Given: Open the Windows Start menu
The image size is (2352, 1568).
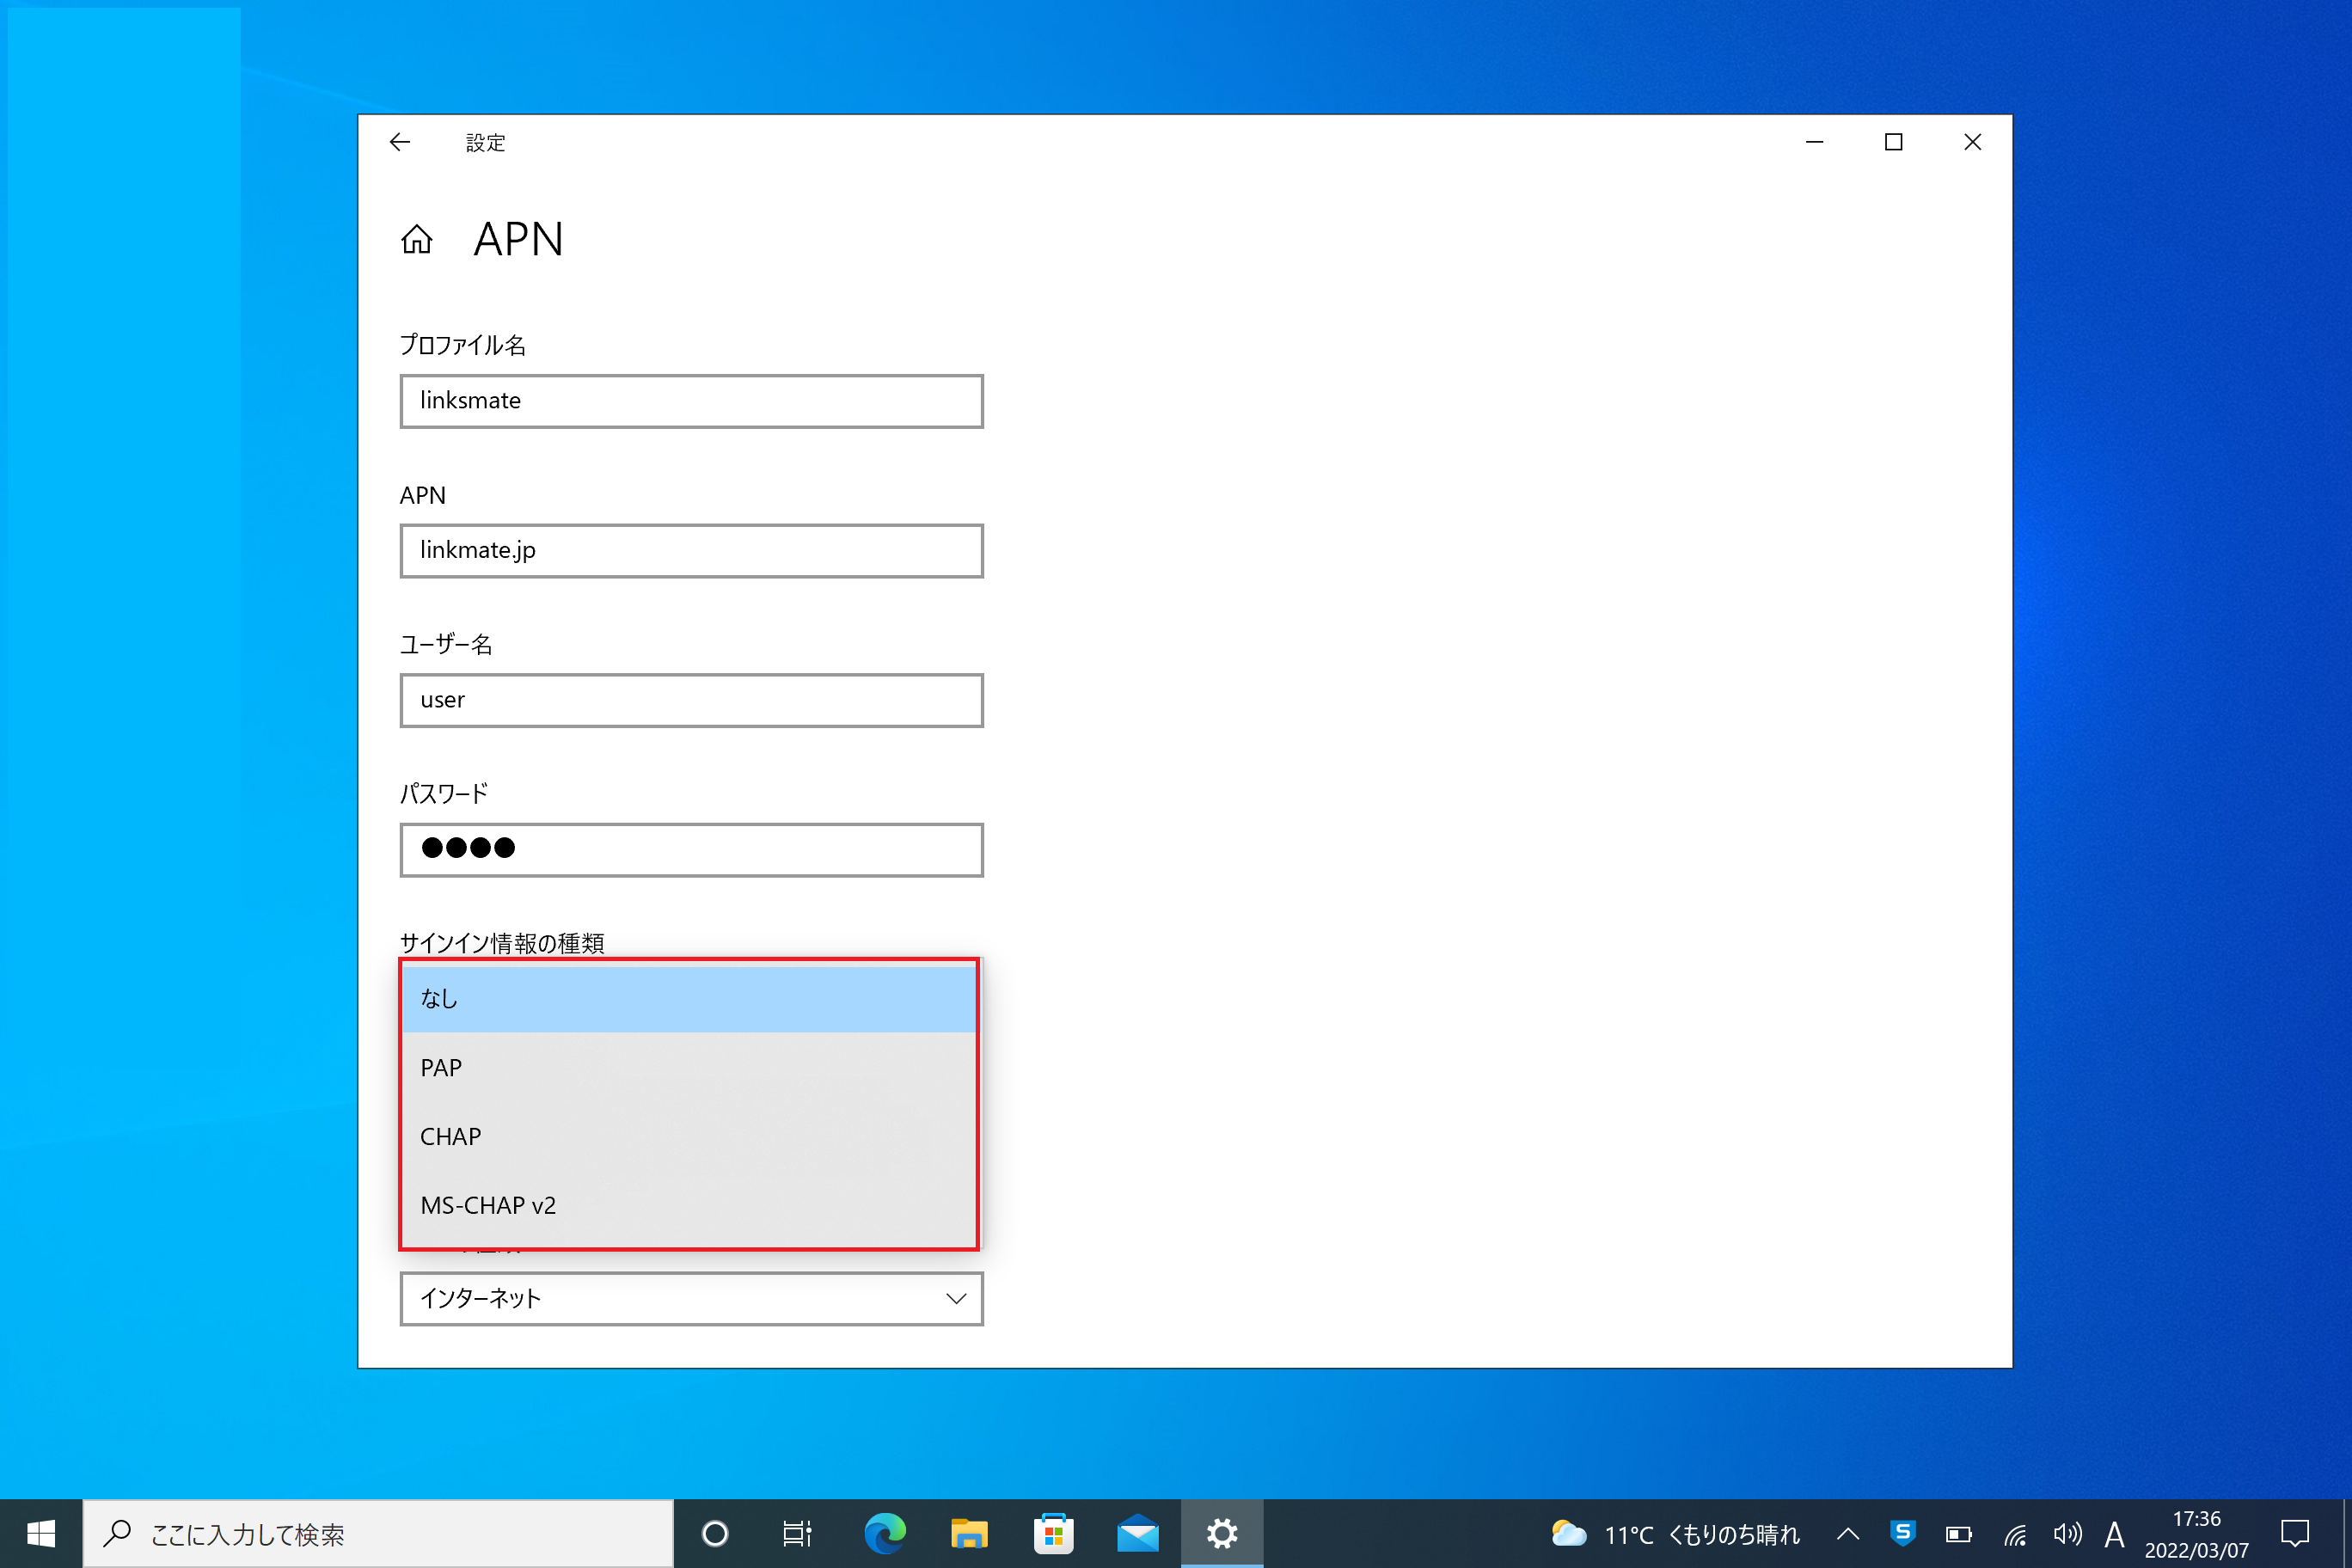Looking at the screenshot, I should (x=41, y=1534).
